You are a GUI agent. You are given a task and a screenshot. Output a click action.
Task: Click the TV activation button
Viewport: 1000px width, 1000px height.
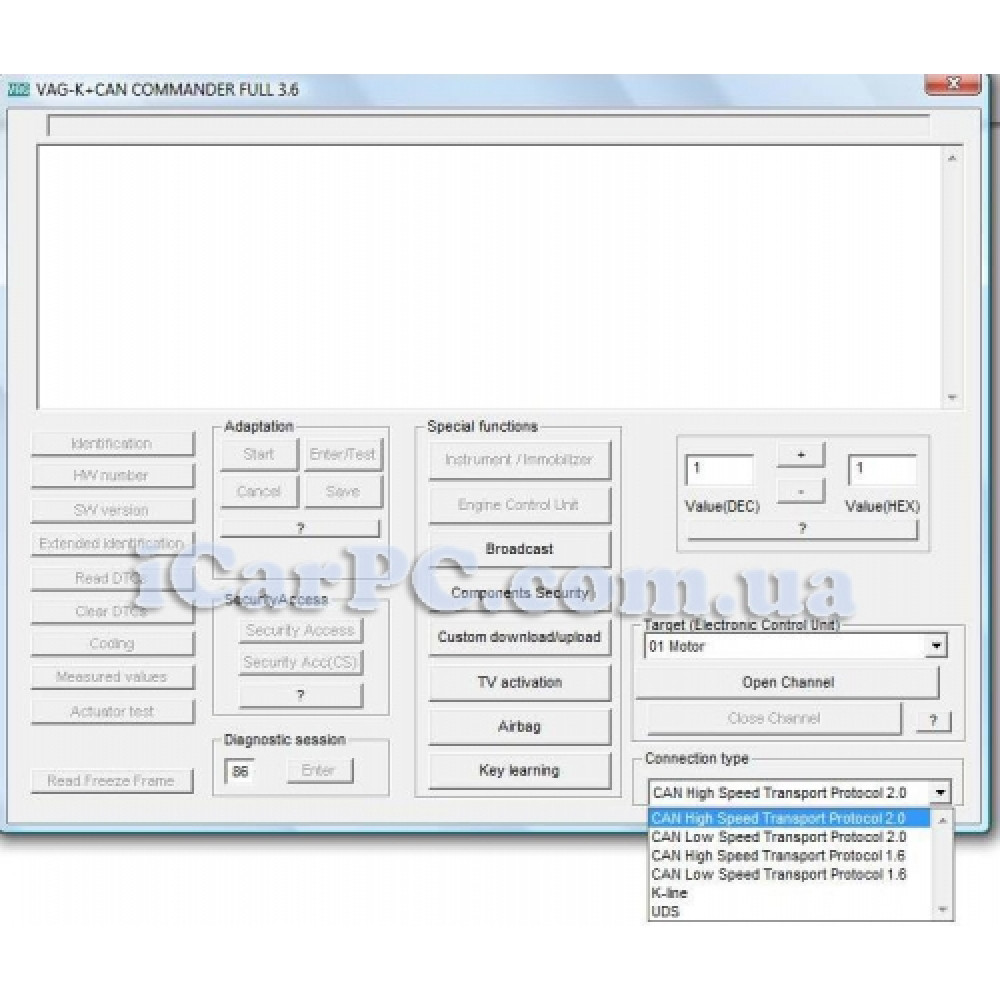519,682
